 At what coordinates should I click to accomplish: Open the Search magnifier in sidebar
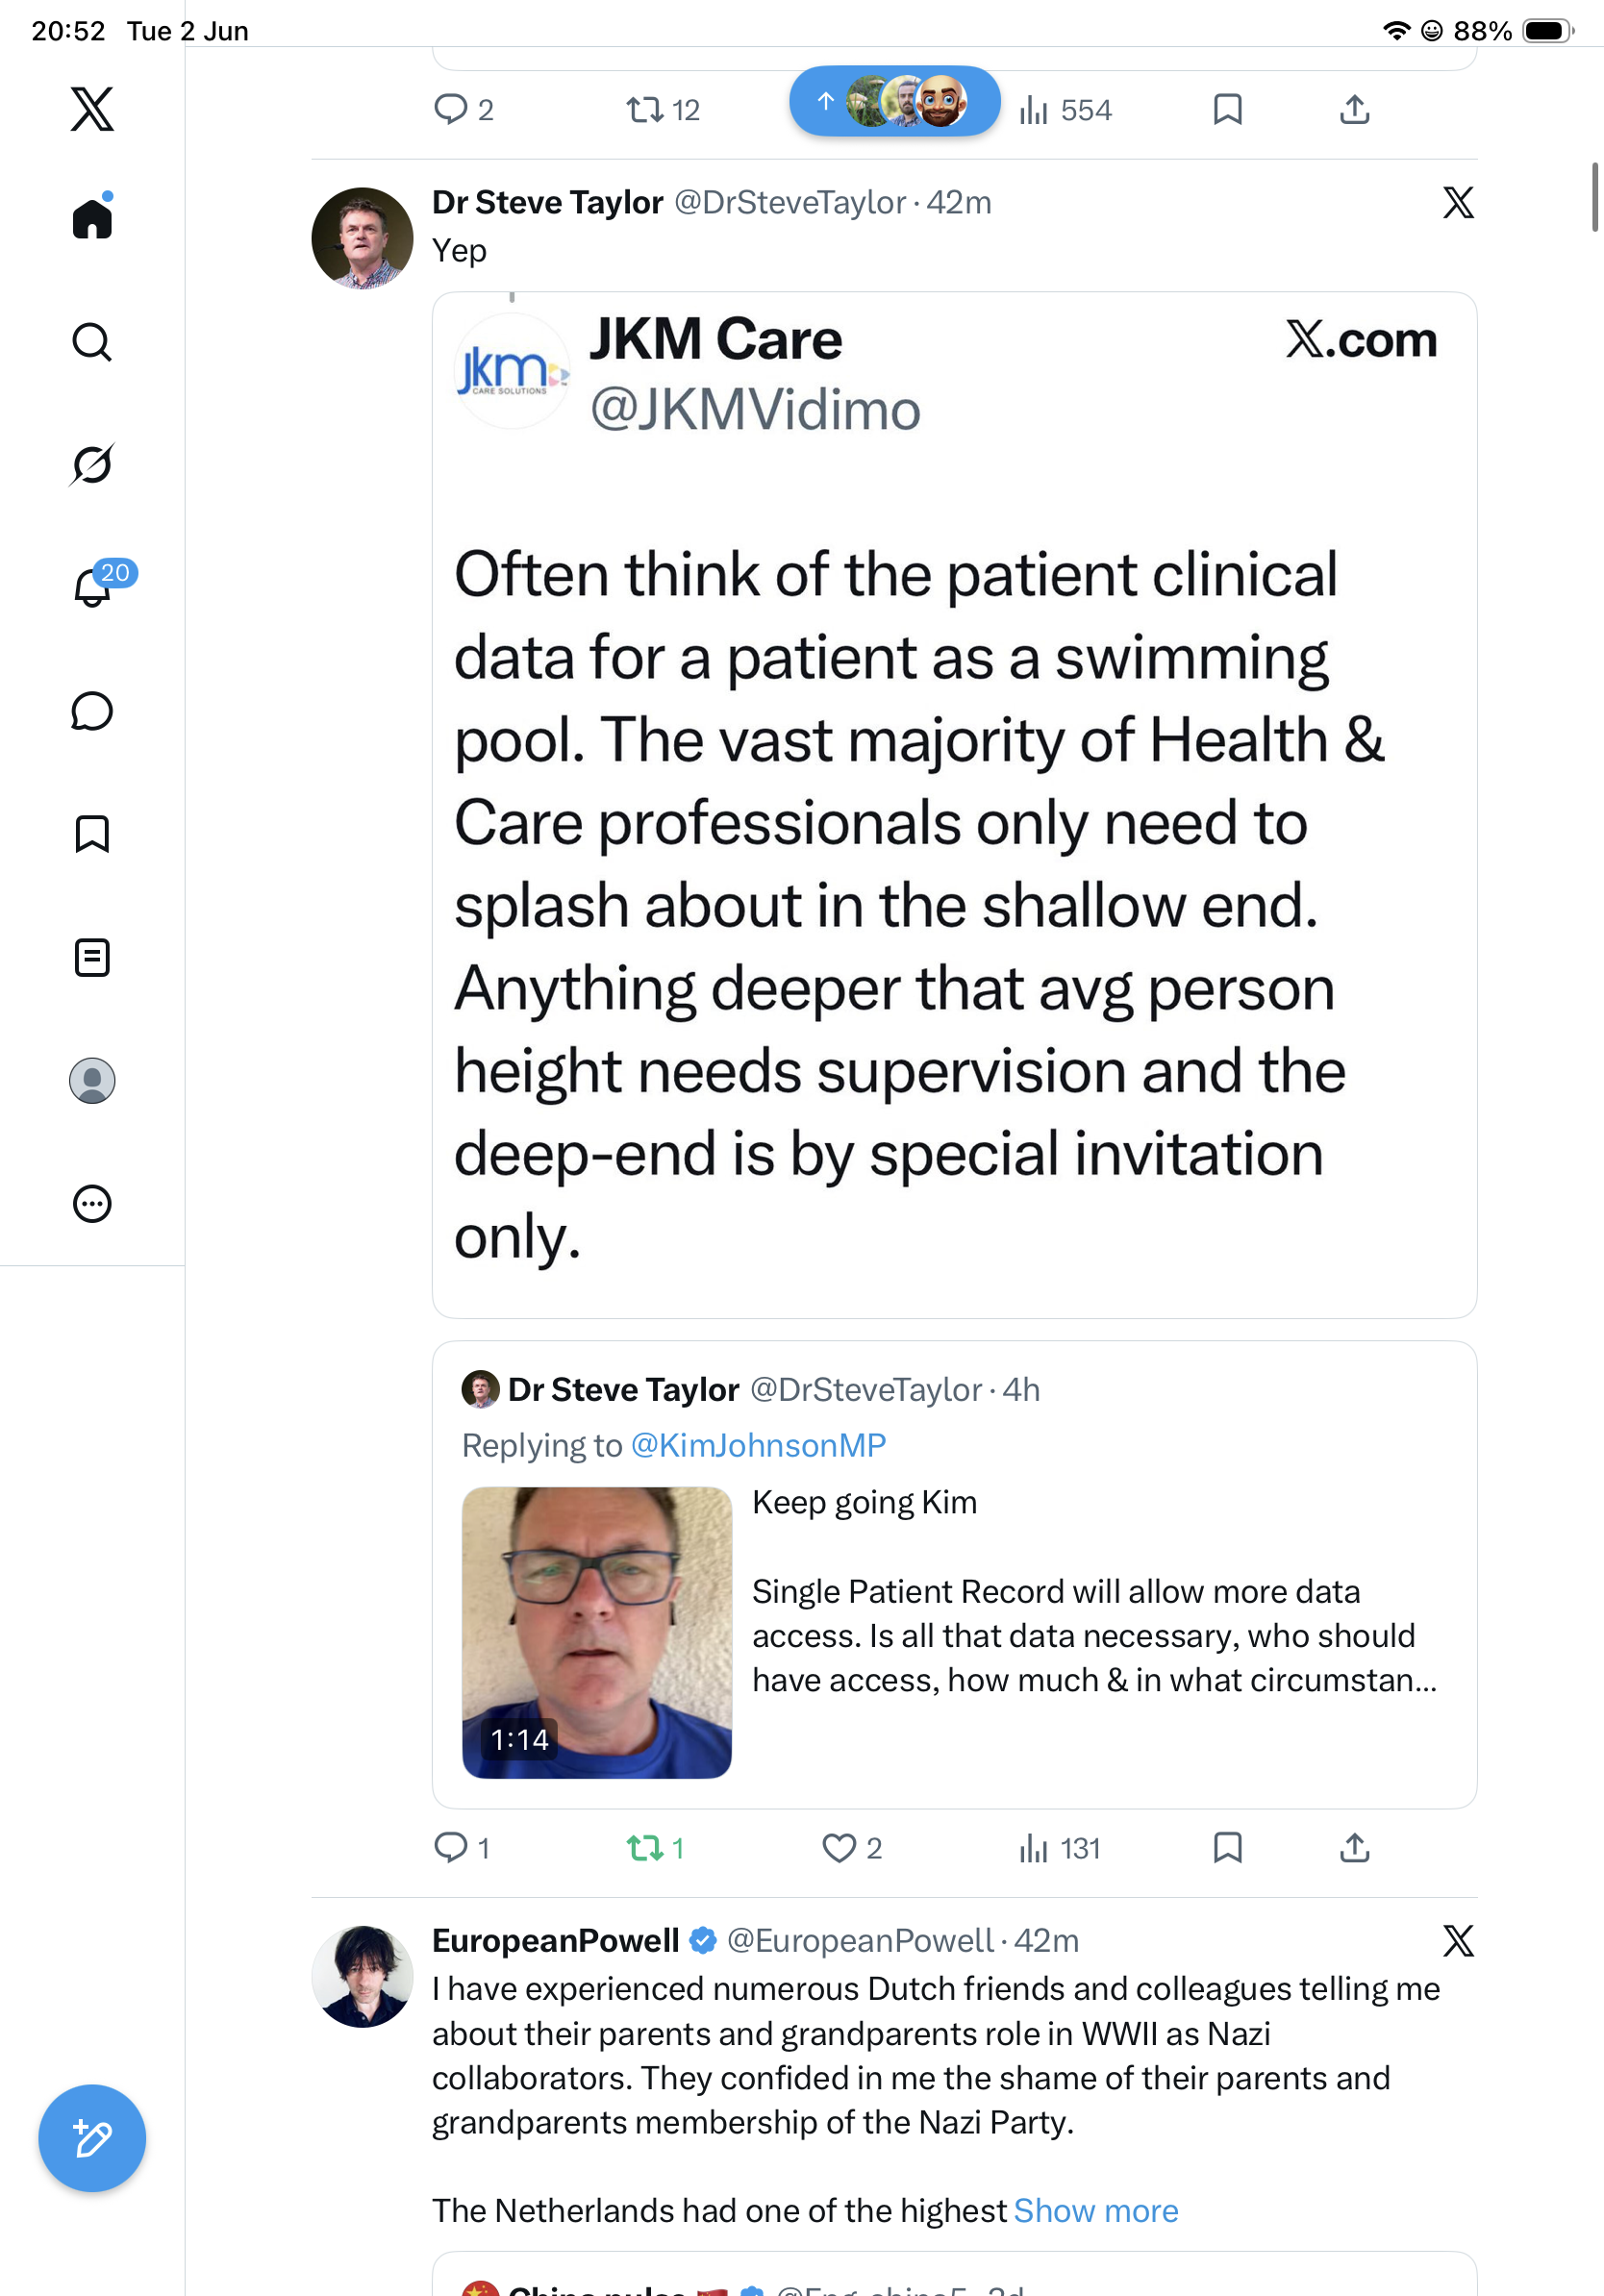click(92, 342)
